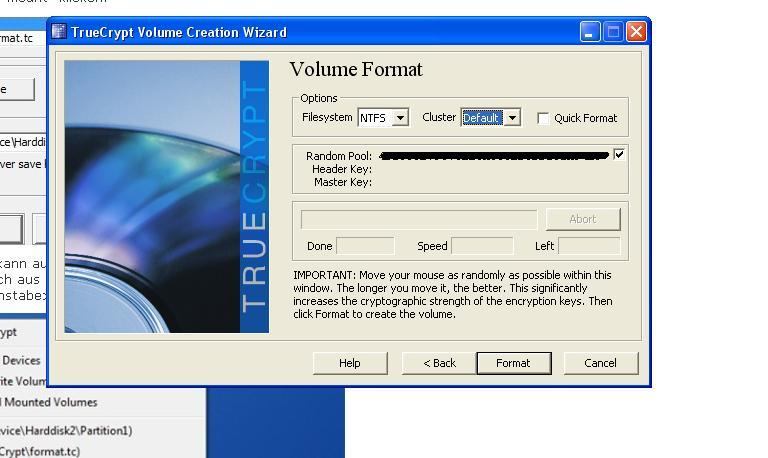Maximize the Volume Creation Wizard window
Viewport: 768px width, 458px height.
[x=613, y=32]
